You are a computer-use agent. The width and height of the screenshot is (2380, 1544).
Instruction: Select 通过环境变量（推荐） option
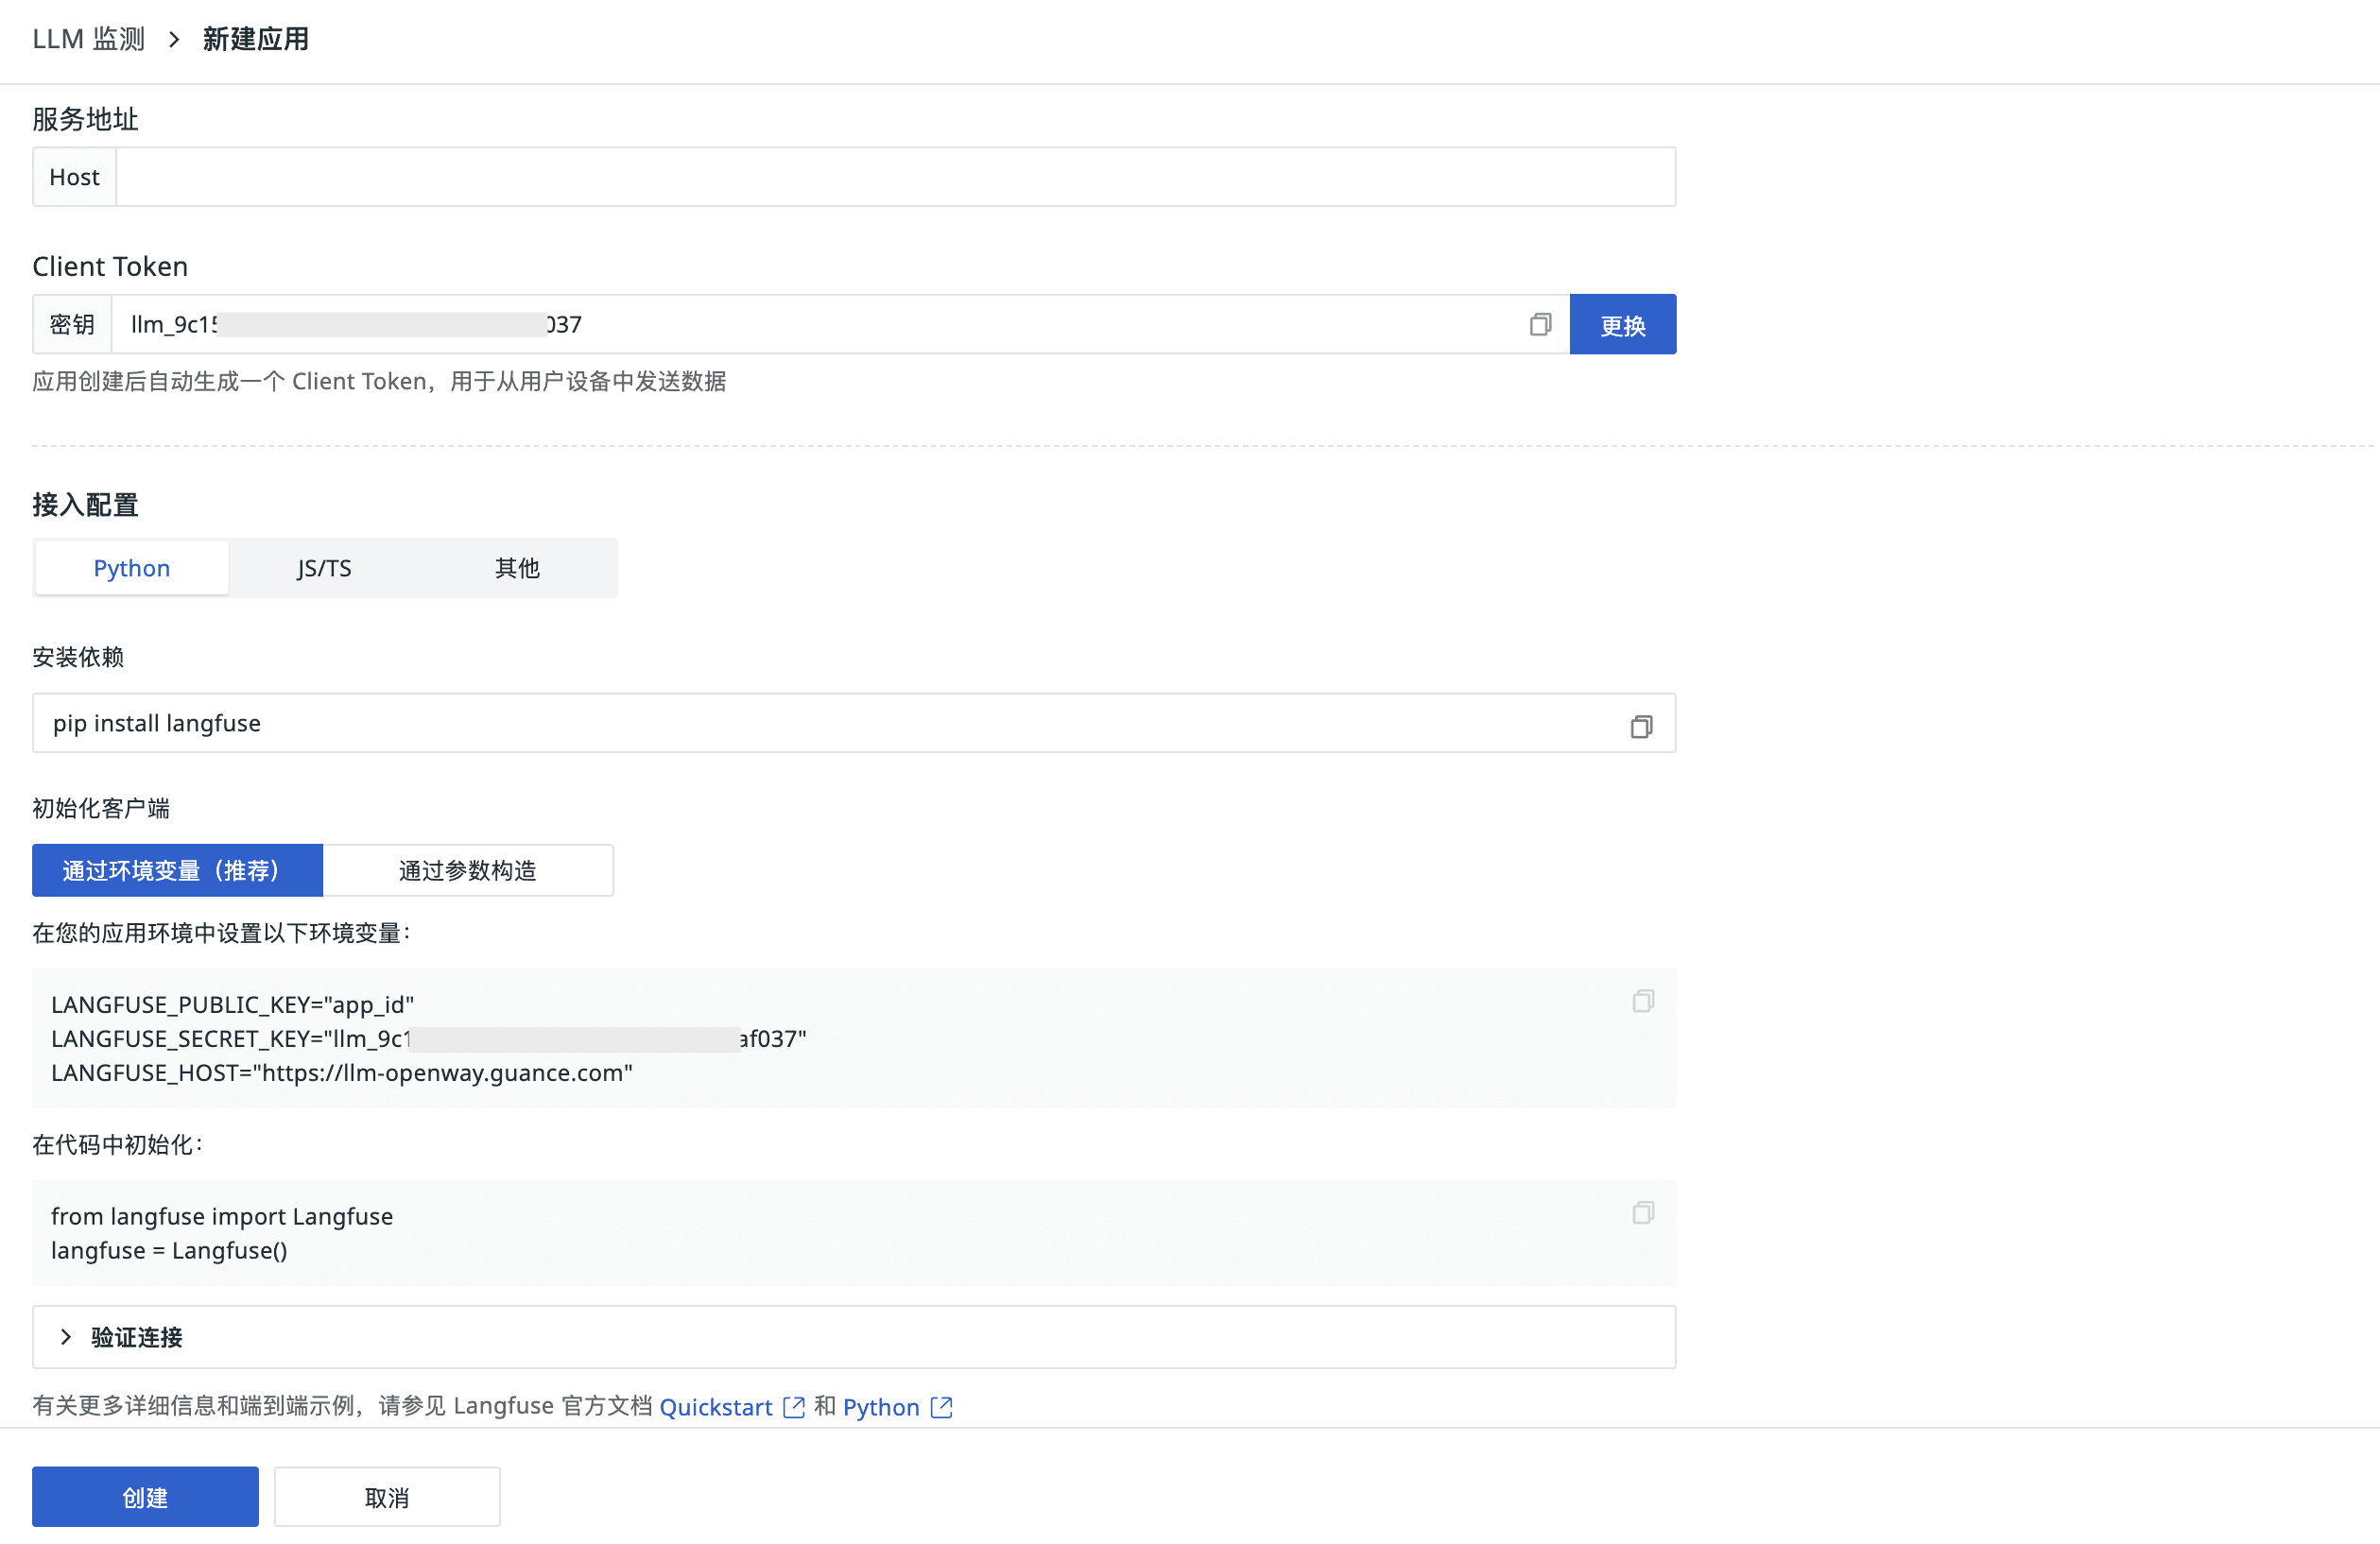pyautogui.click(x=177, y=870)
